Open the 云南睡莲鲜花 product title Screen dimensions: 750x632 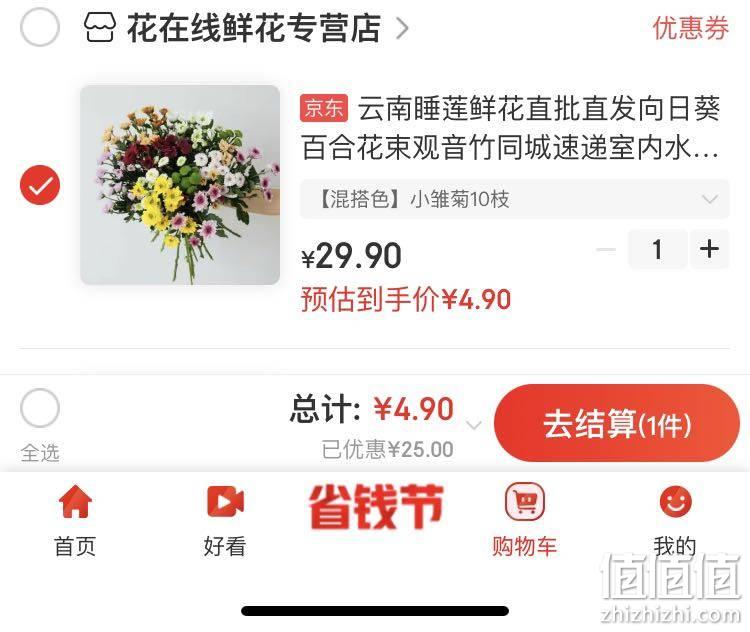pos(510,128)
